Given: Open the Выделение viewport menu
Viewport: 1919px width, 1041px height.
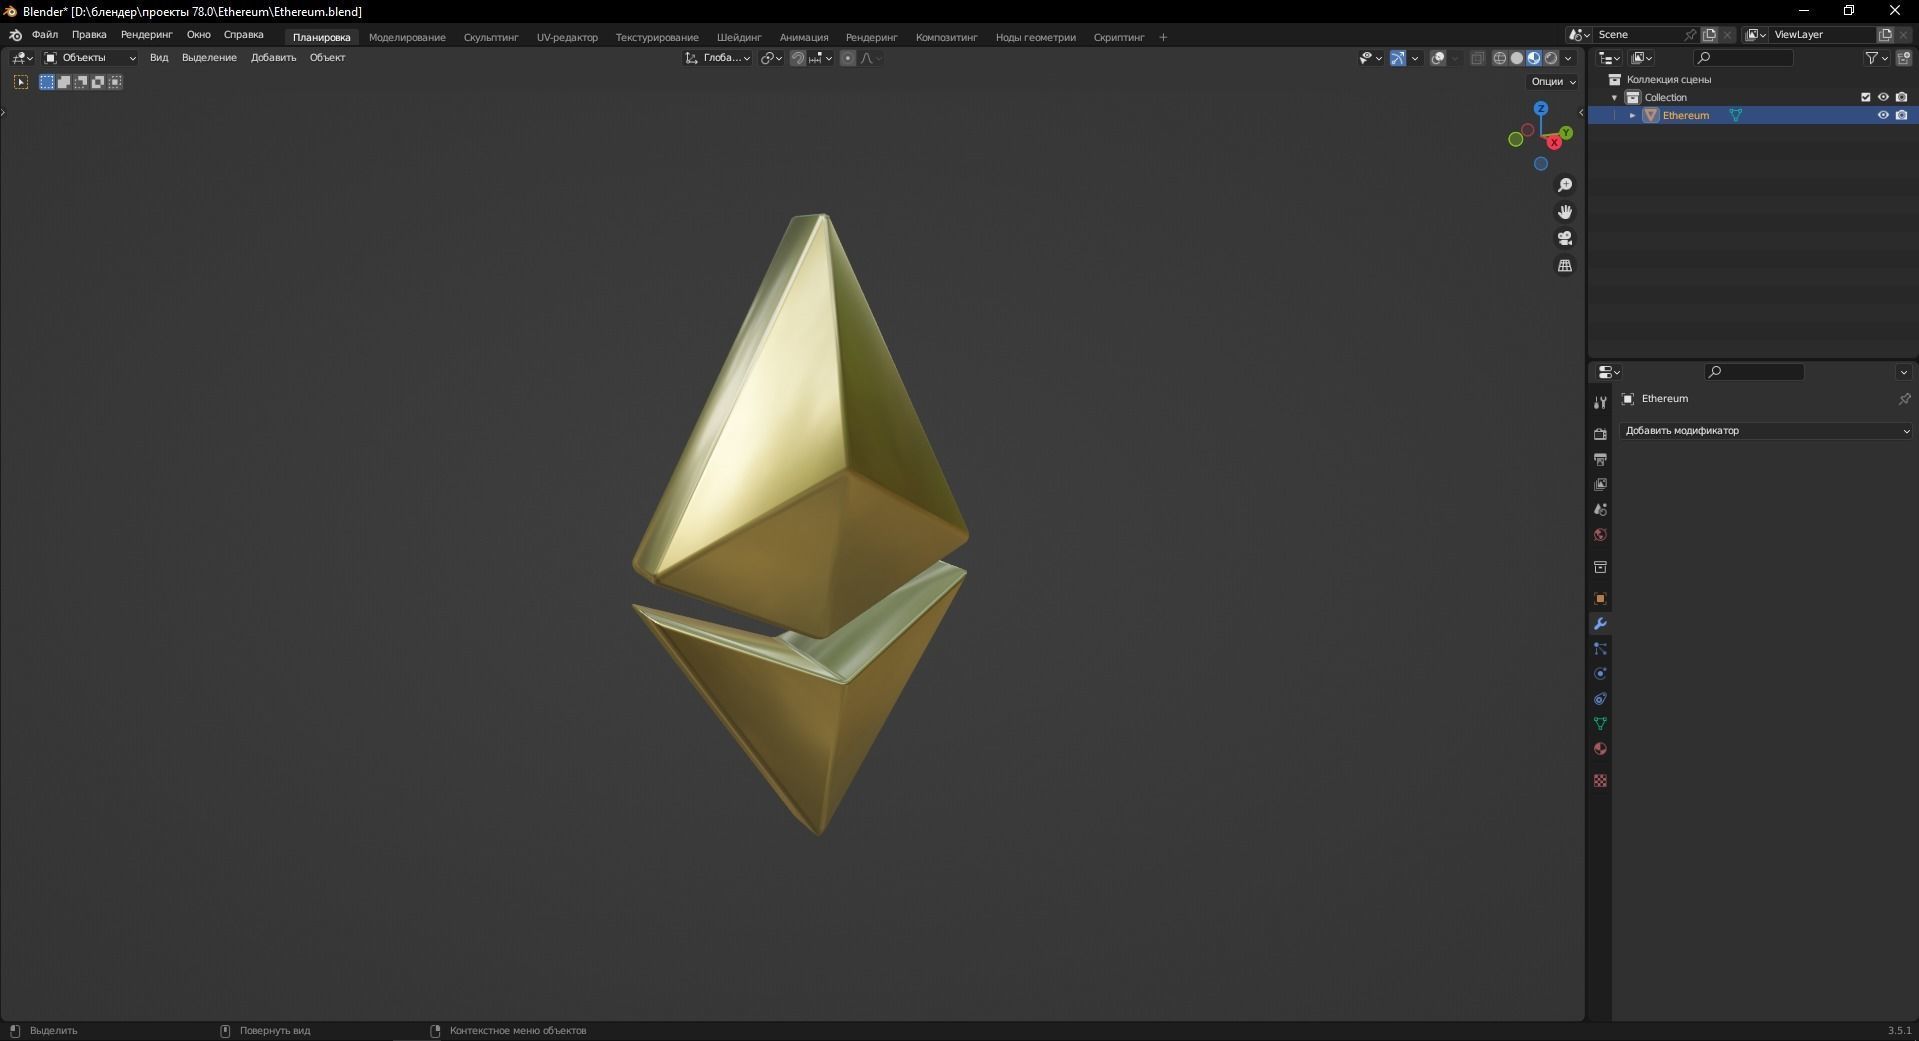Looking at the screenshot, I should (209, 58).
